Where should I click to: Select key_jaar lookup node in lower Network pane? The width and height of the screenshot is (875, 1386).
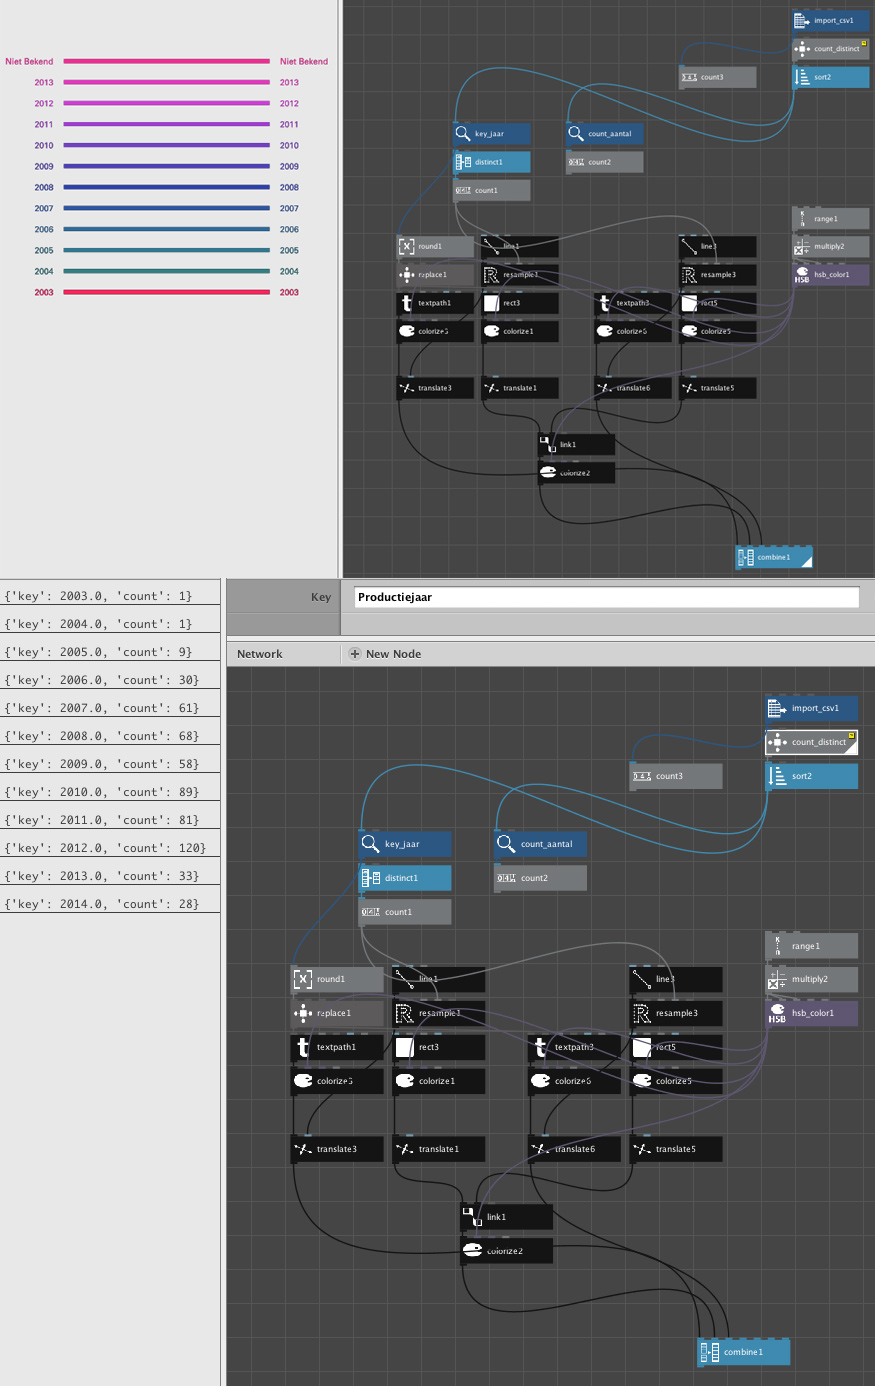(x=405, y=844)
